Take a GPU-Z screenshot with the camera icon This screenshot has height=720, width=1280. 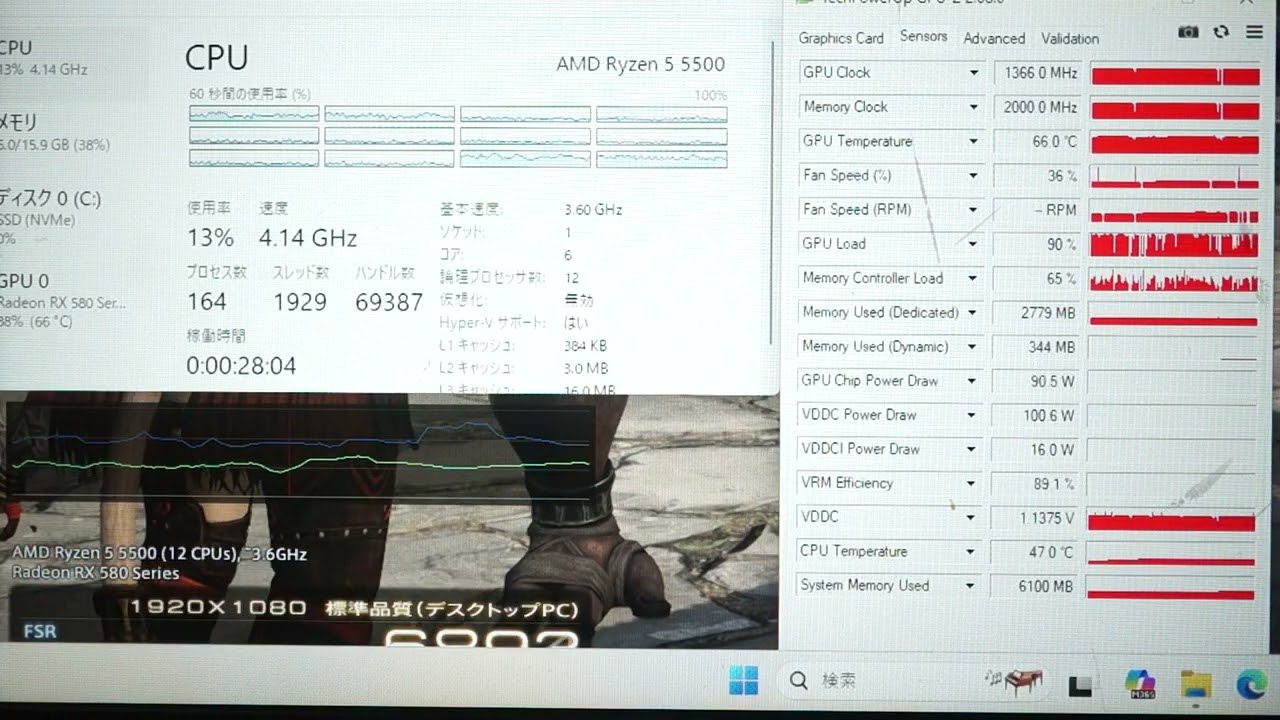tap(1188, 32)
